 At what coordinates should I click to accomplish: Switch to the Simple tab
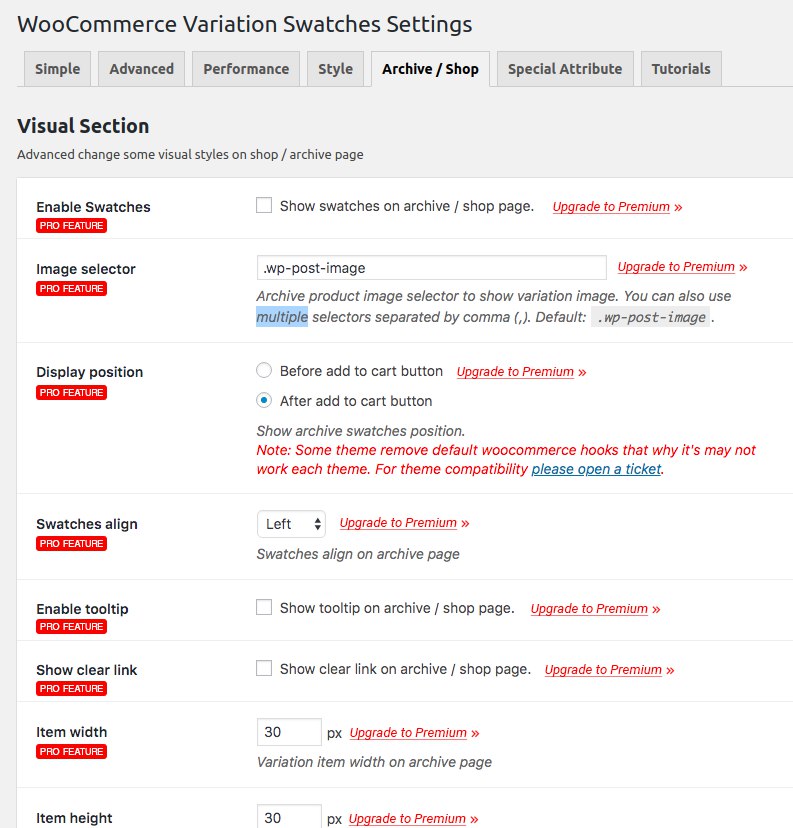(x=57, y=69)
